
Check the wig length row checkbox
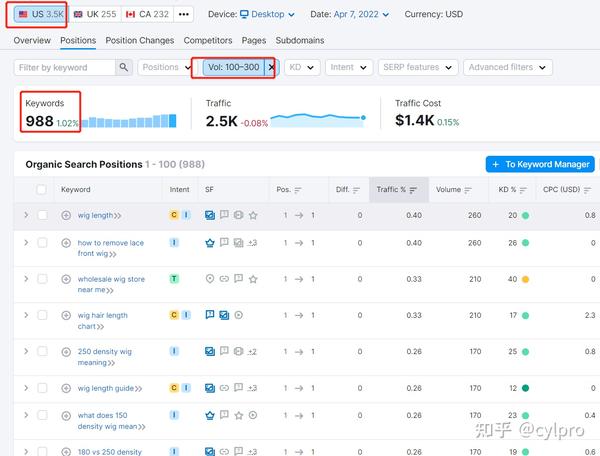(42, 215)
